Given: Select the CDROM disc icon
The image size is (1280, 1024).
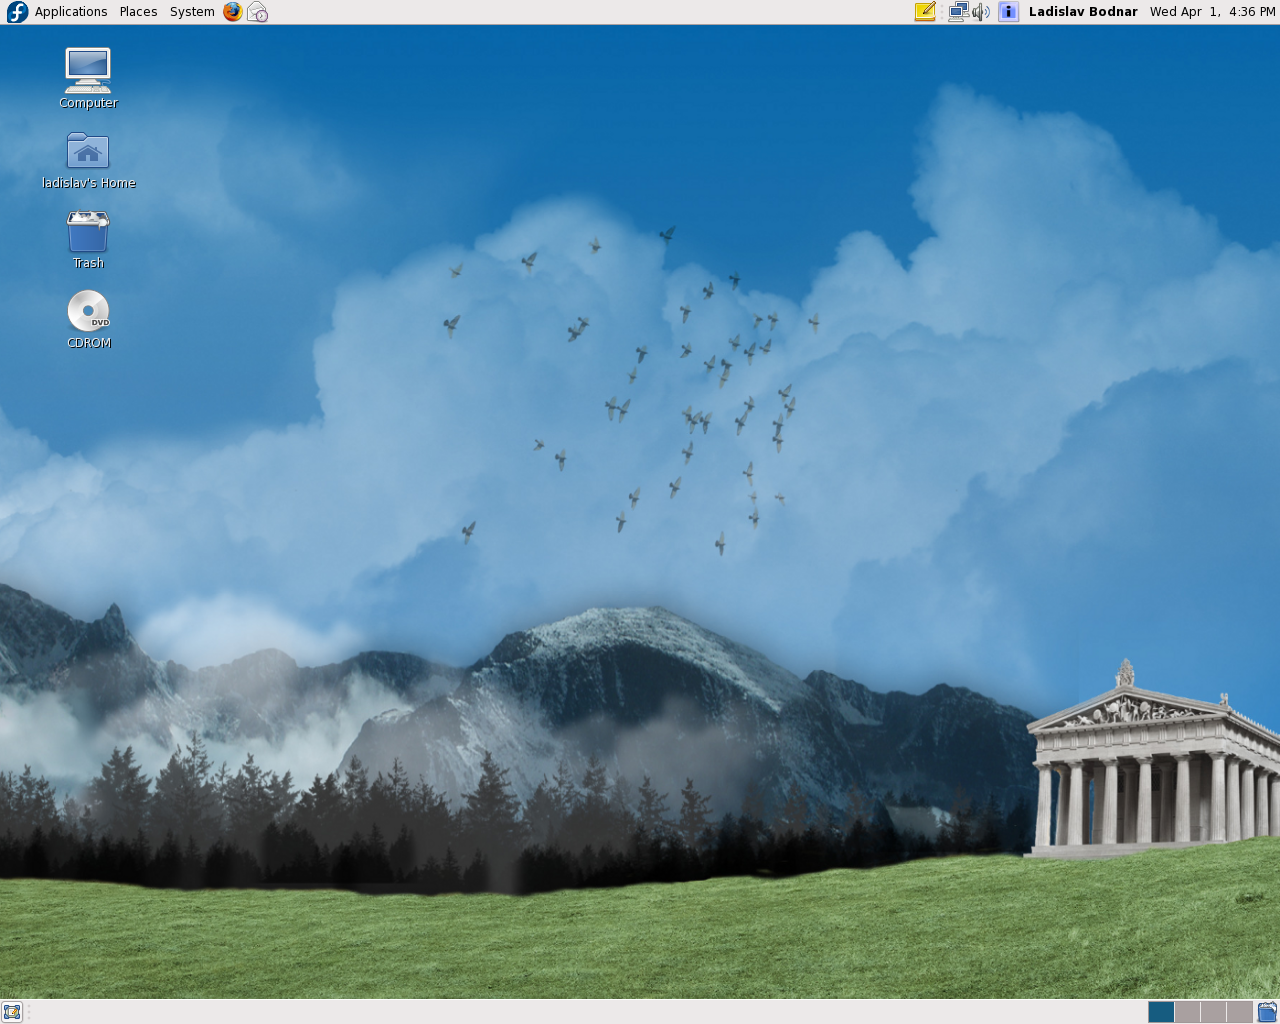Looking at the screenshot, I should pos(88,319).
